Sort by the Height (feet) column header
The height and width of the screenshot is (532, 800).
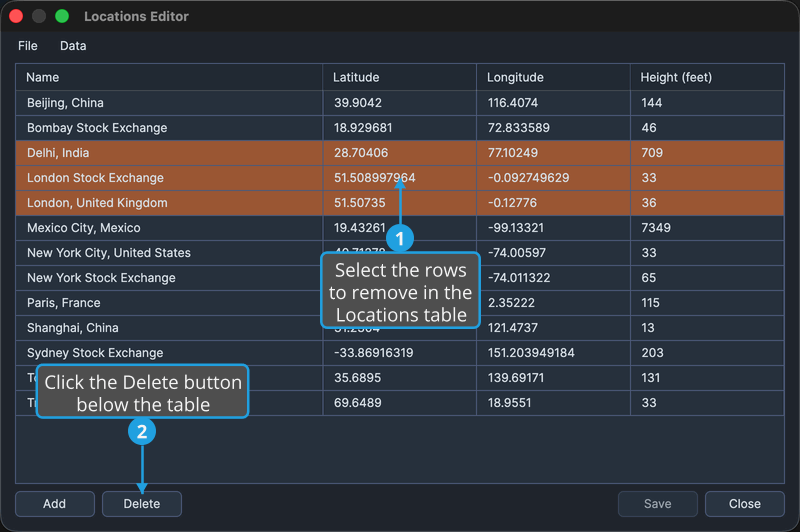tap(707, 77)
